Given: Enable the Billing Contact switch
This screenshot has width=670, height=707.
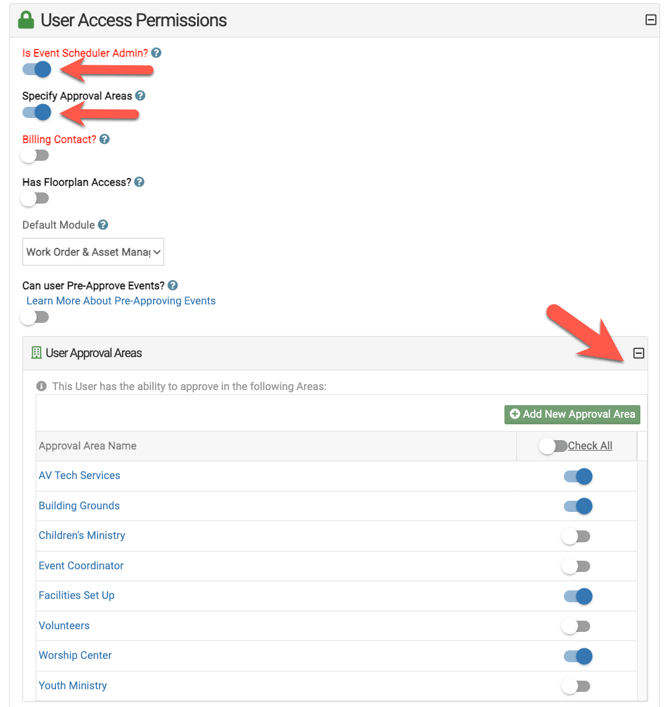Looking at the screenshot, I should pyautogui.click(x=35, y=156).
